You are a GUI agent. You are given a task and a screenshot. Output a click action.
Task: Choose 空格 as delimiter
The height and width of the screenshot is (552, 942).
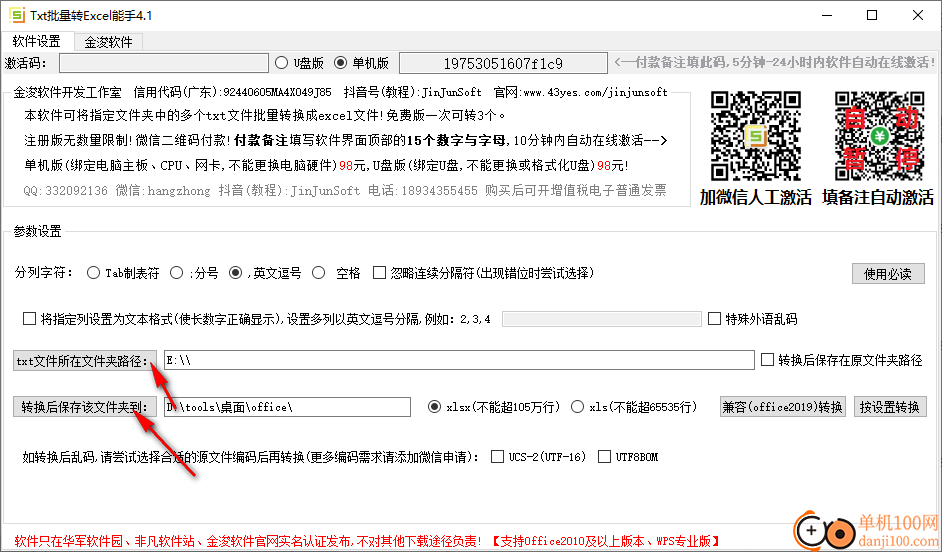(336, 273)
